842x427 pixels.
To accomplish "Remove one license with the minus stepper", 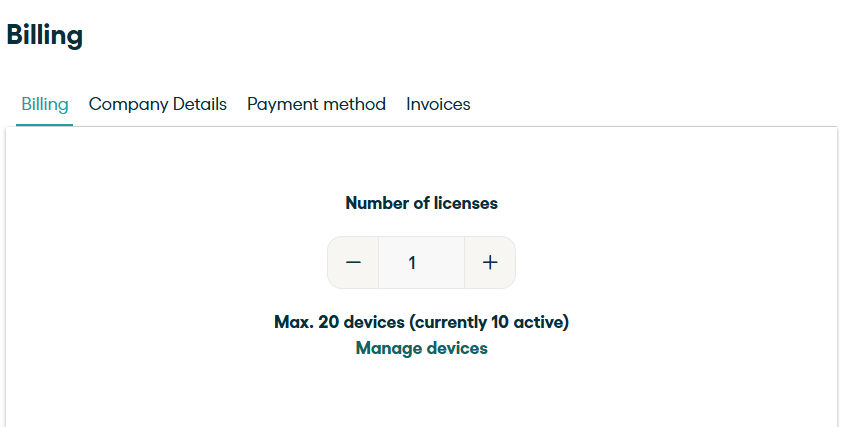I will click(353, 263).
